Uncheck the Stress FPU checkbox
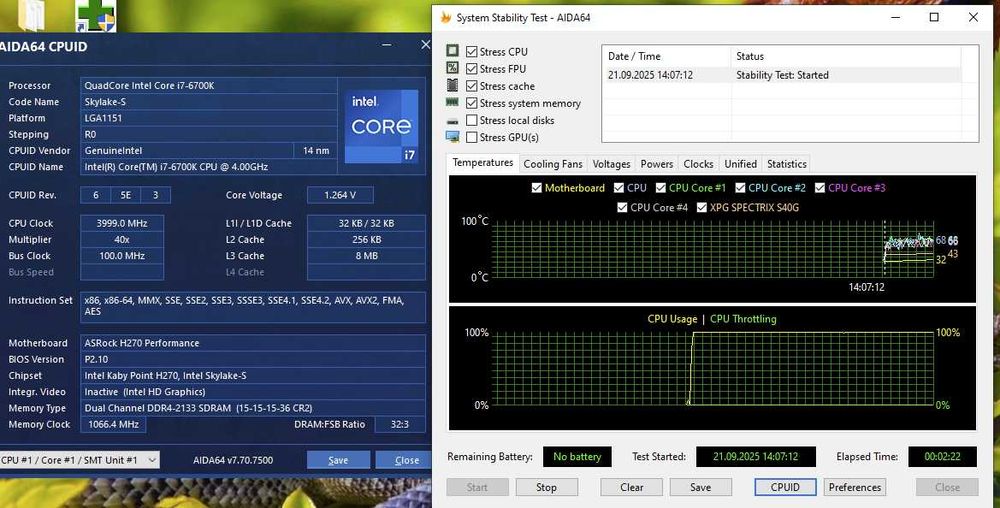 [471, 69]
